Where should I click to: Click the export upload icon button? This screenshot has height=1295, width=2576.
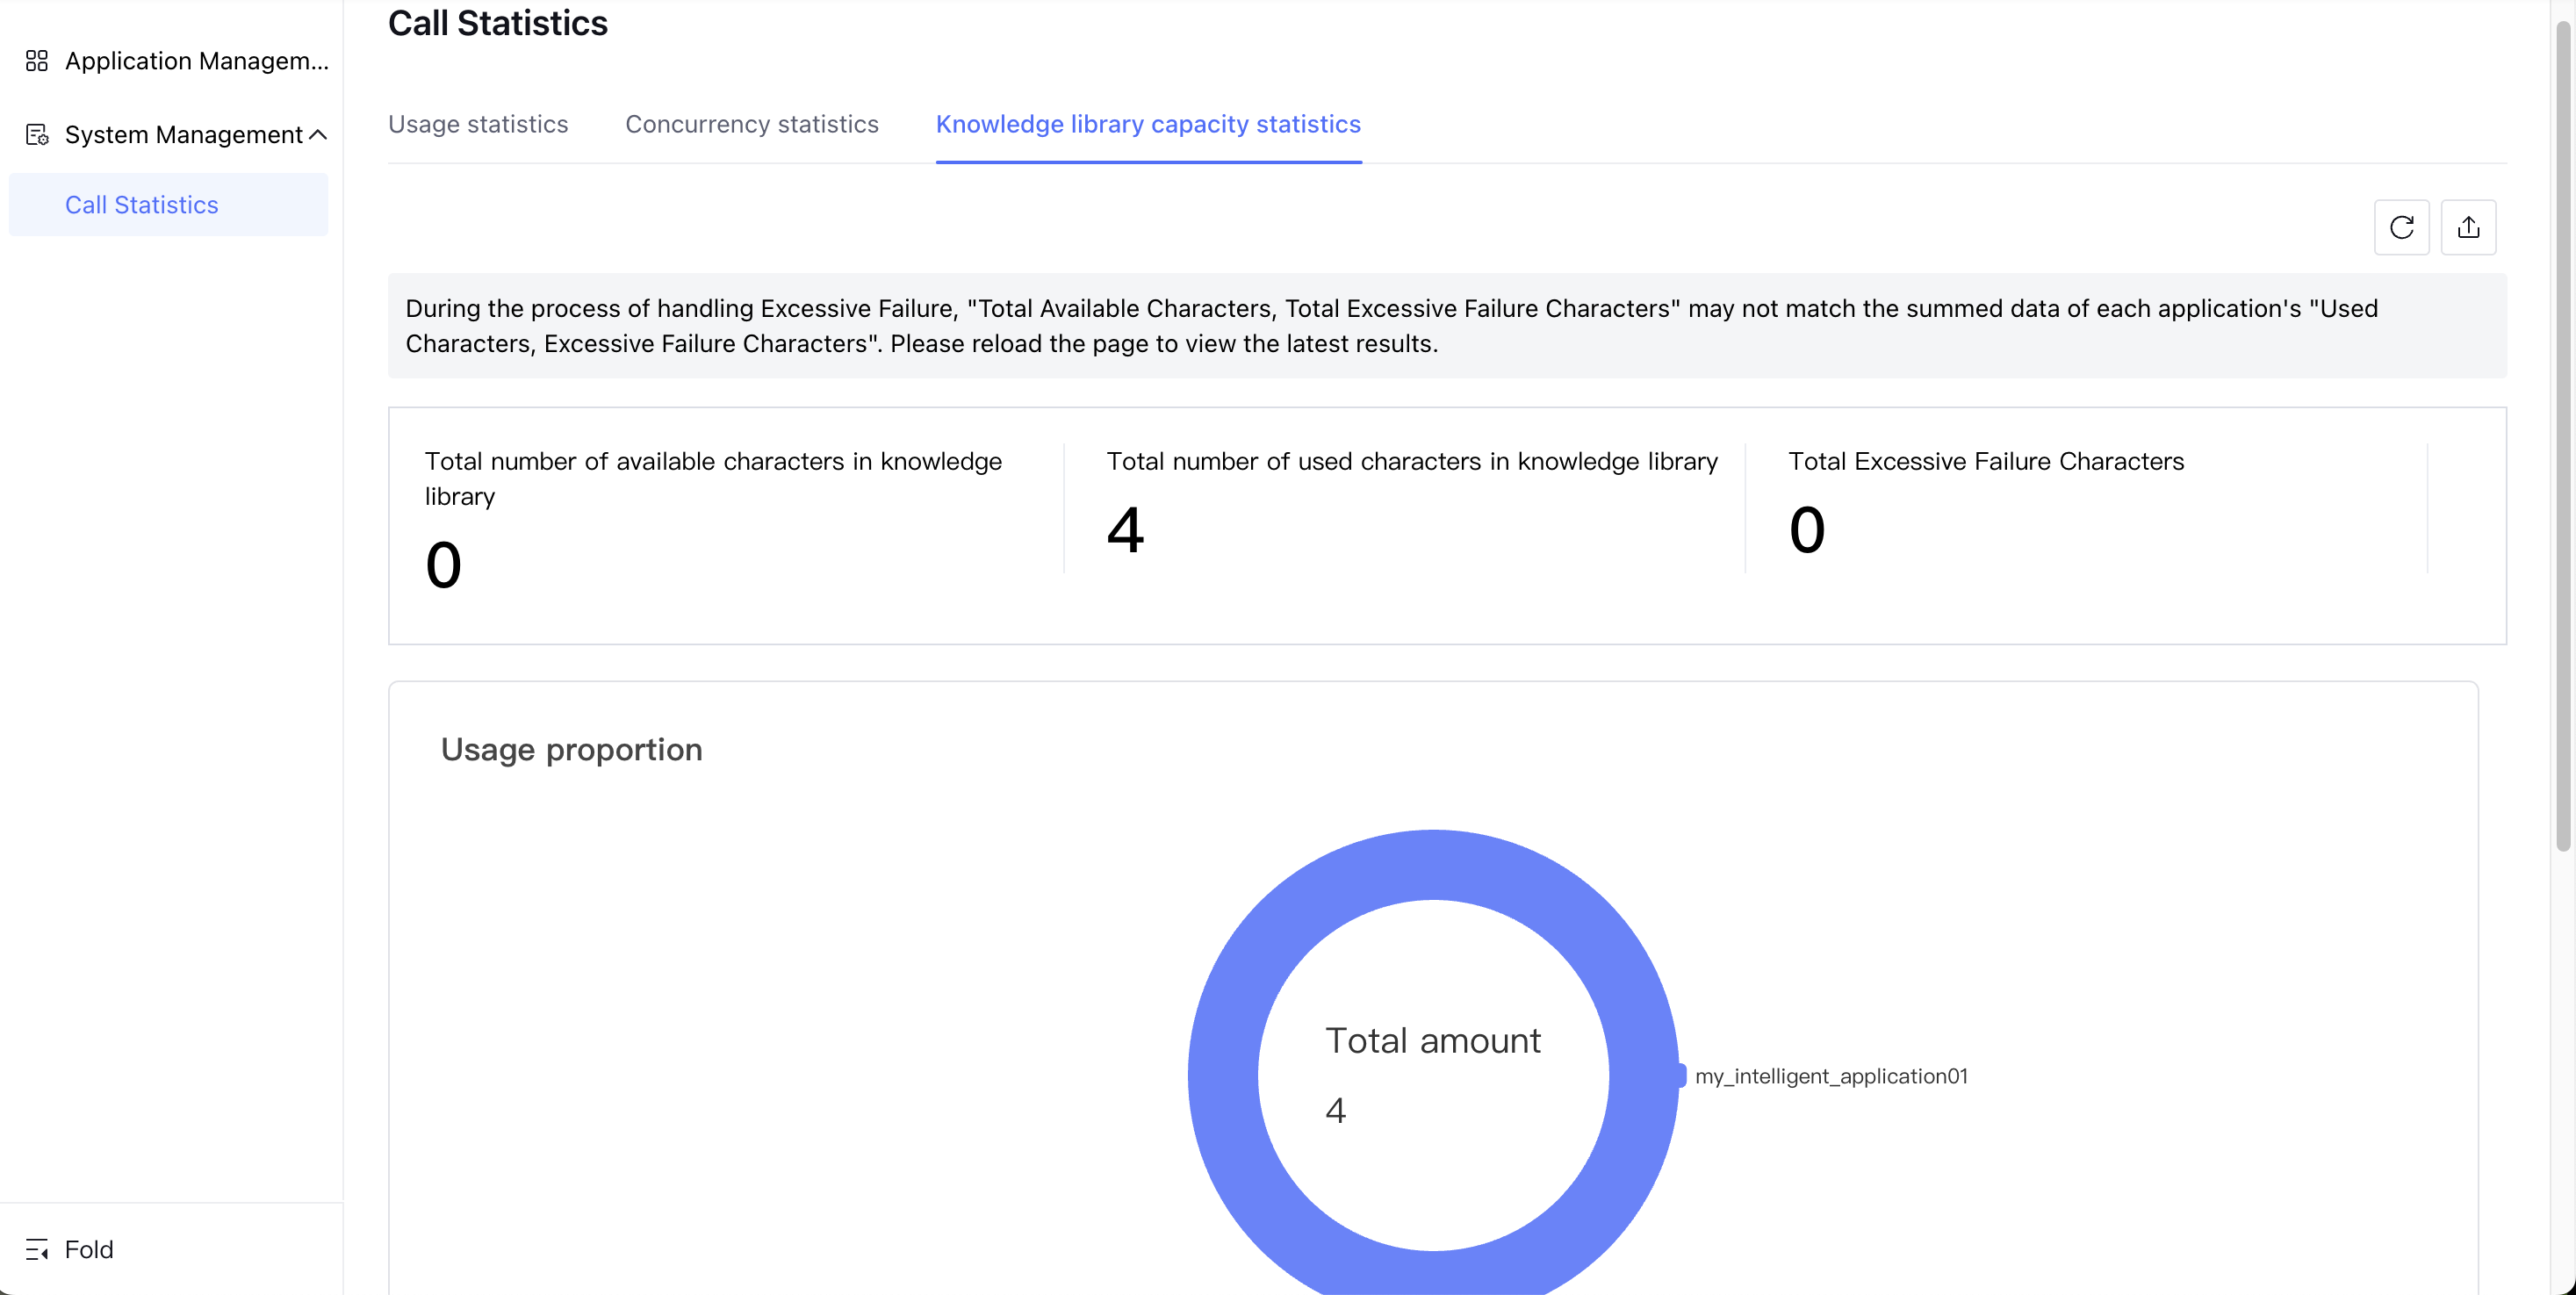tap(2468, 227)
